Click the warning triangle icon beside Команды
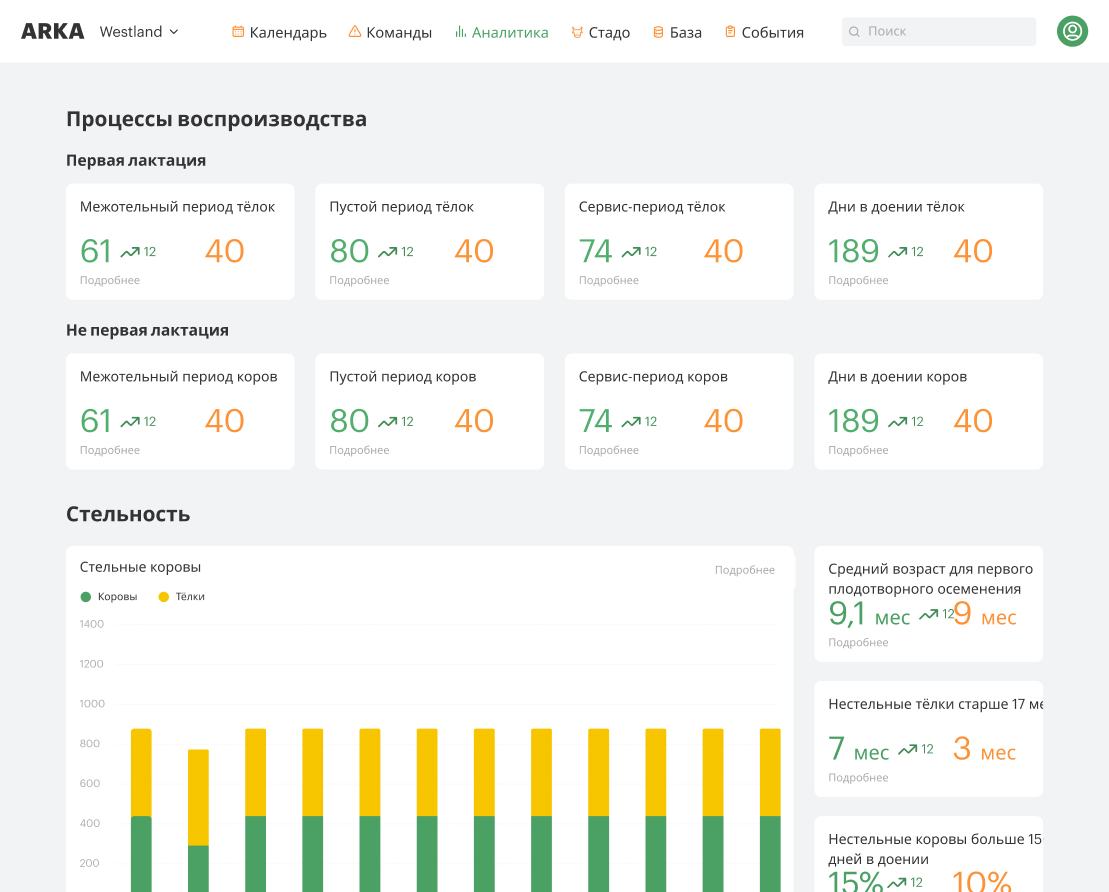The width and height of the screenshot is (1109, 892). pyautogui.click(x=355, y=32)
